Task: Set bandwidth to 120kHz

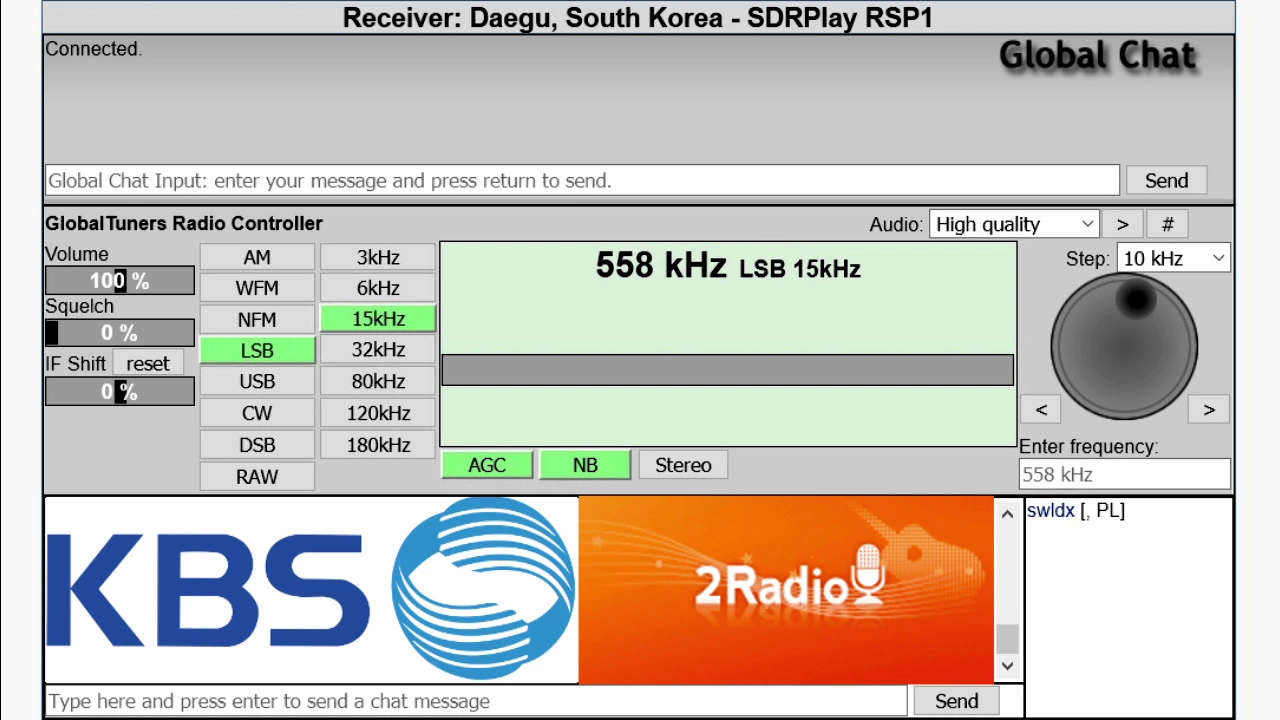Action: [x=378, y=413]
